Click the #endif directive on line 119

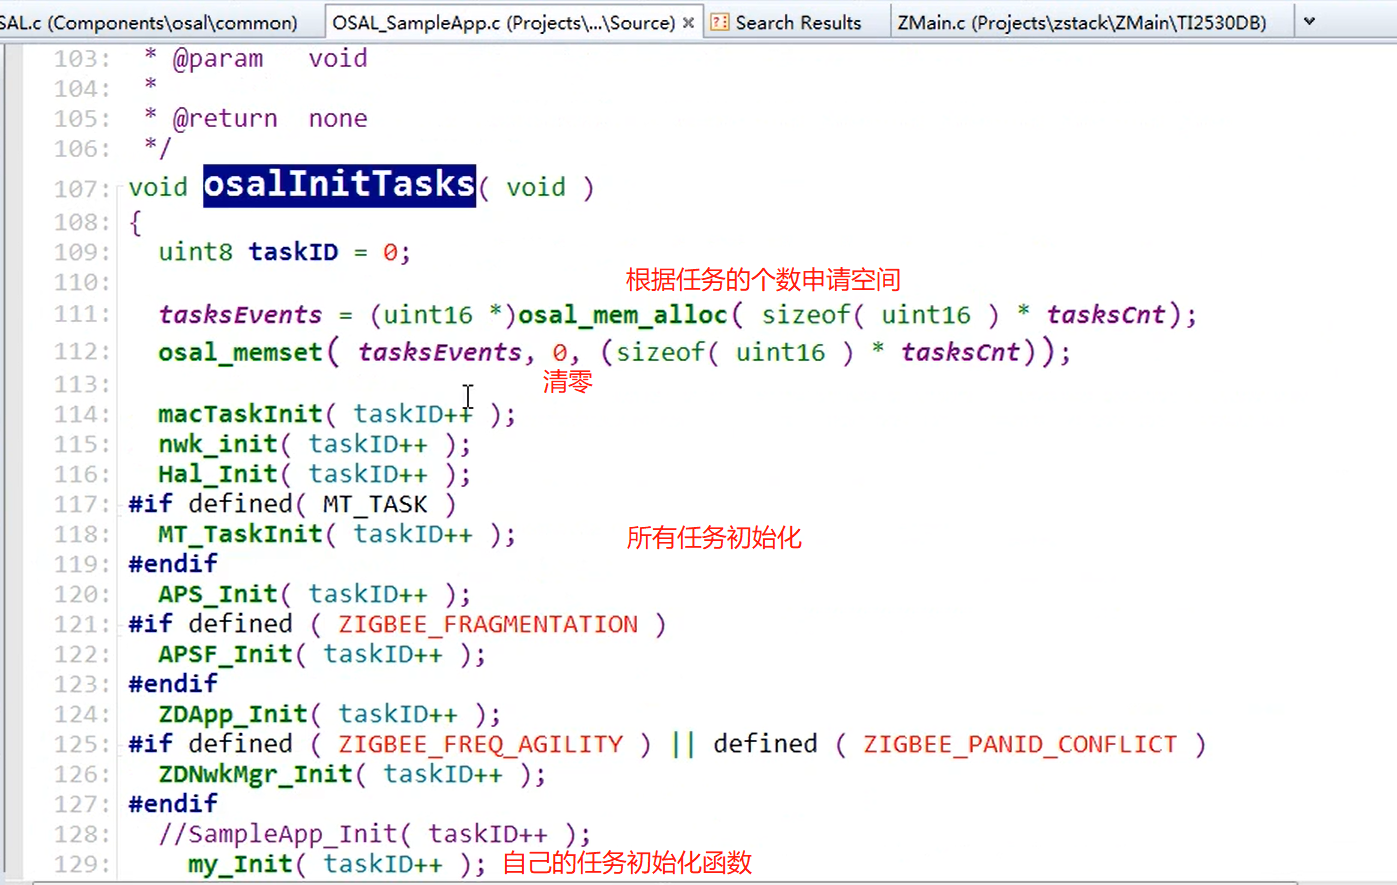pos(172,564)
